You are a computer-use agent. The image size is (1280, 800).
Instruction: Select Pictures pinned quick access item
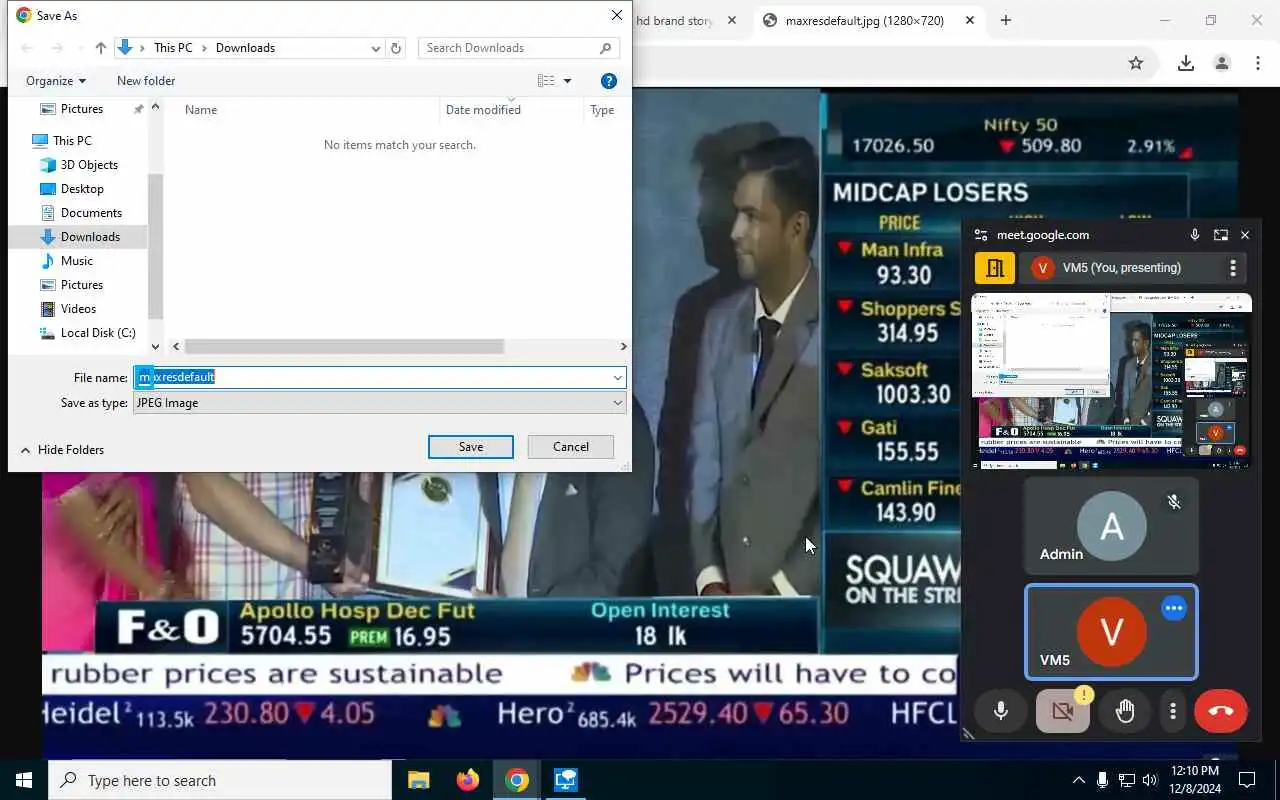coord(82,109)
